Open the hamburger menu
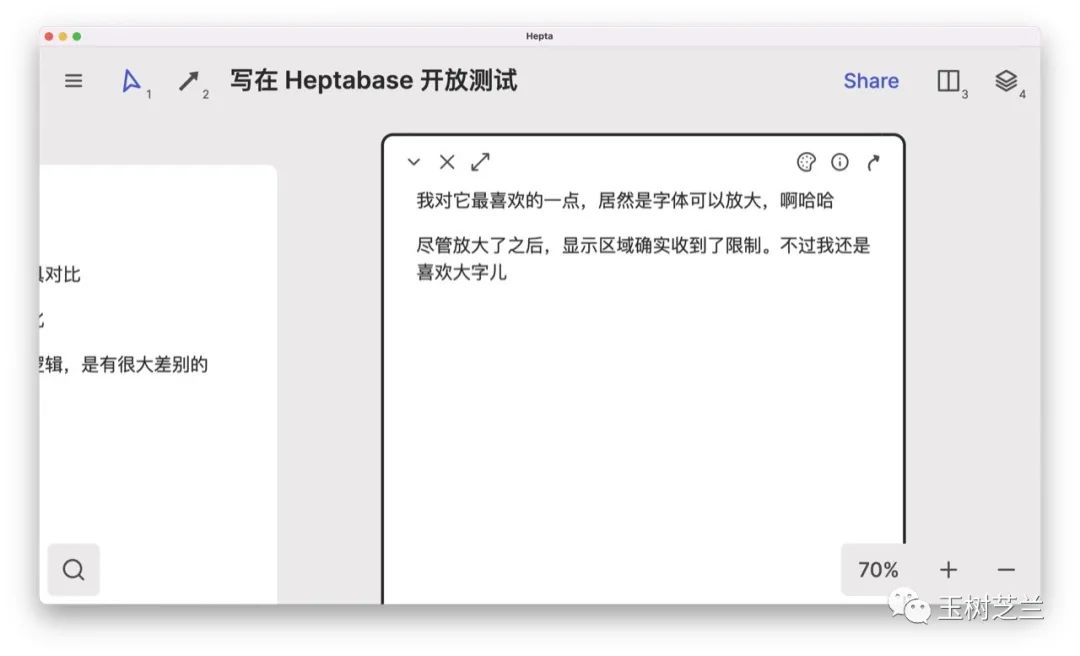1080x656 pixels. coord(74,81)
